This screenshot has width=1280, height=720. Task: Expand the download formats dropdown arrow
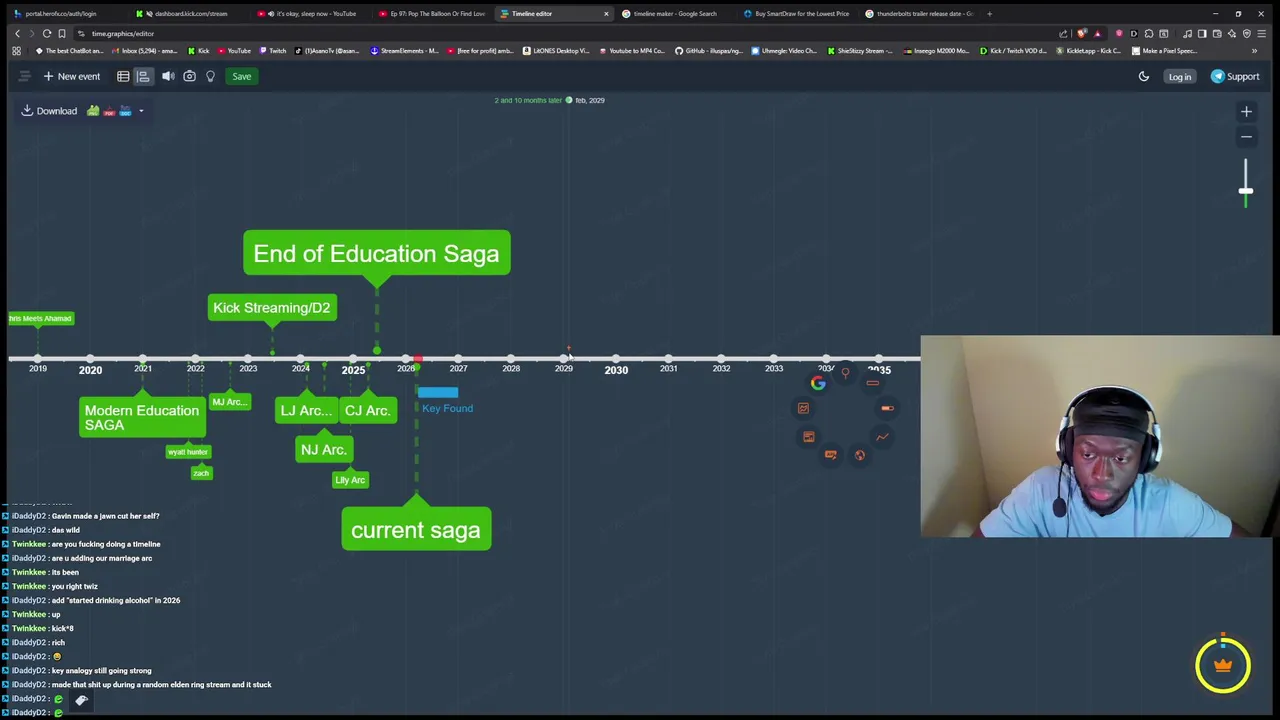141,111
